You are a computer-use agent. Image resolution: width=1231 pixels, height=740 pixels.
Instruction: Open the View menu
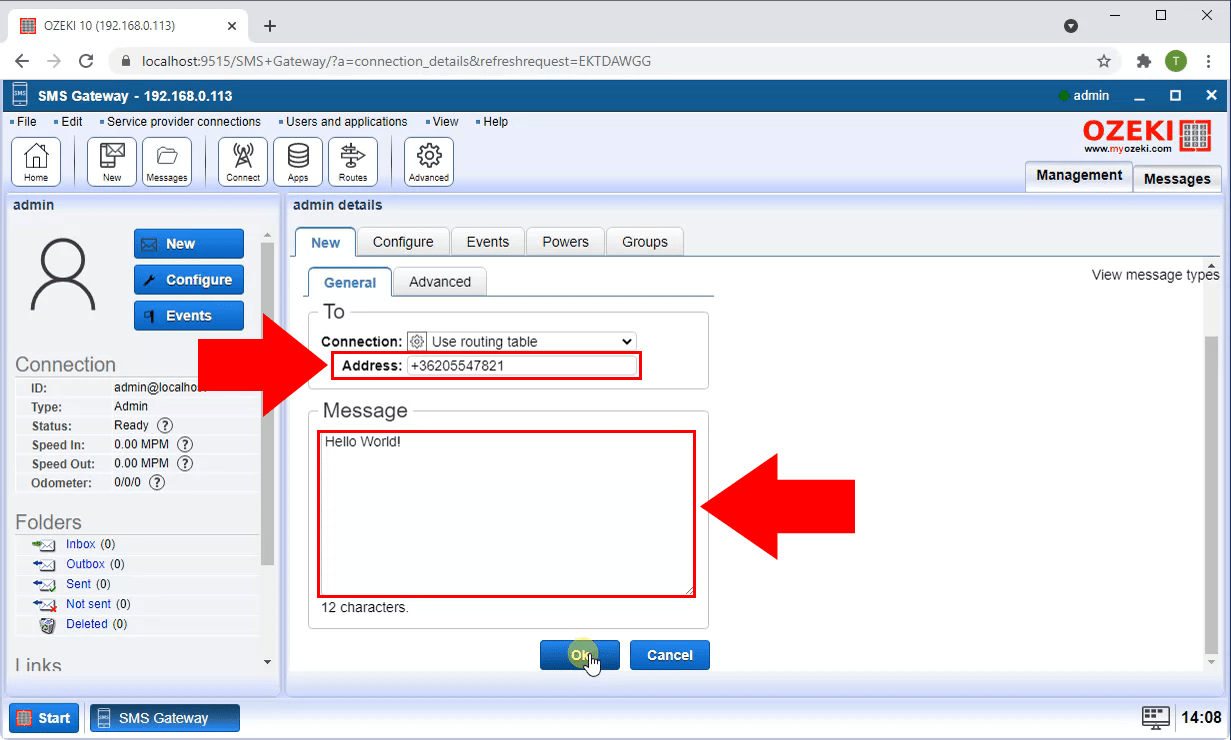click(446, 122)
